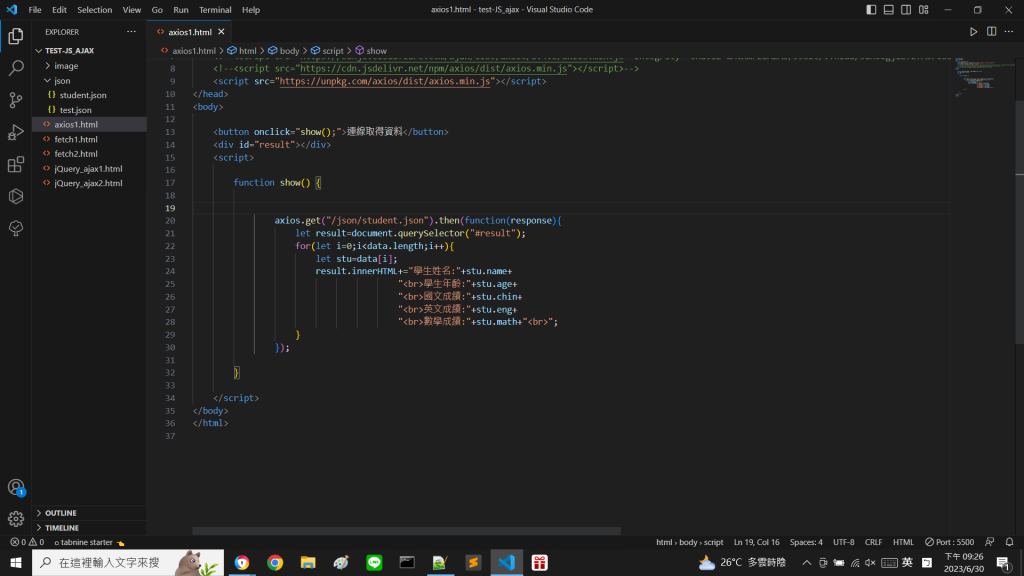This screenshot has width=1024, height=576.
Task: Close the axios1.html tab
Action: point(221,31)
